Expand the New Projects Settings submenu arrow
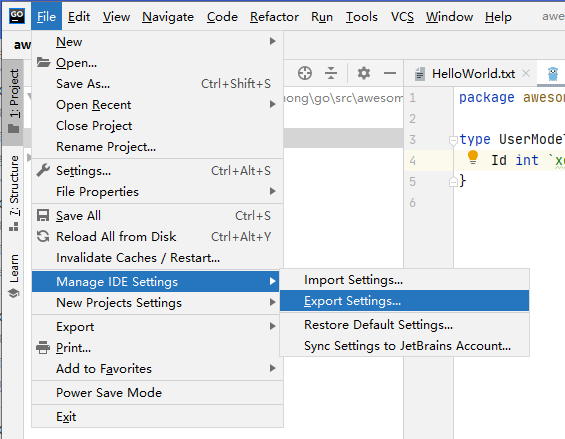Image resolution: width=565 pixels, height=439 pixels. click(273, 302)
